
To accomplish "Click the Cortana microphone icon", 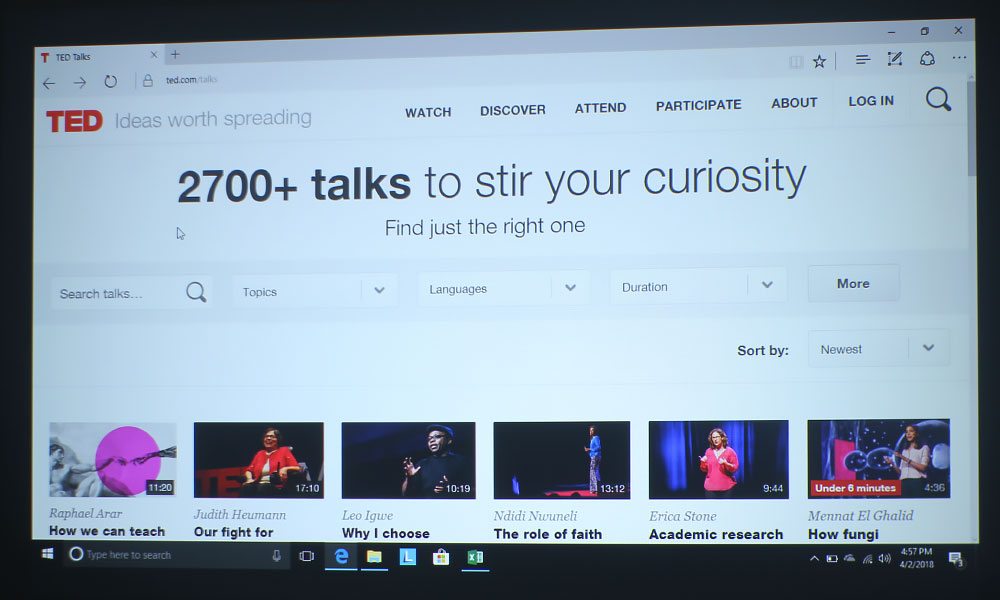I will tap(276, 555).
